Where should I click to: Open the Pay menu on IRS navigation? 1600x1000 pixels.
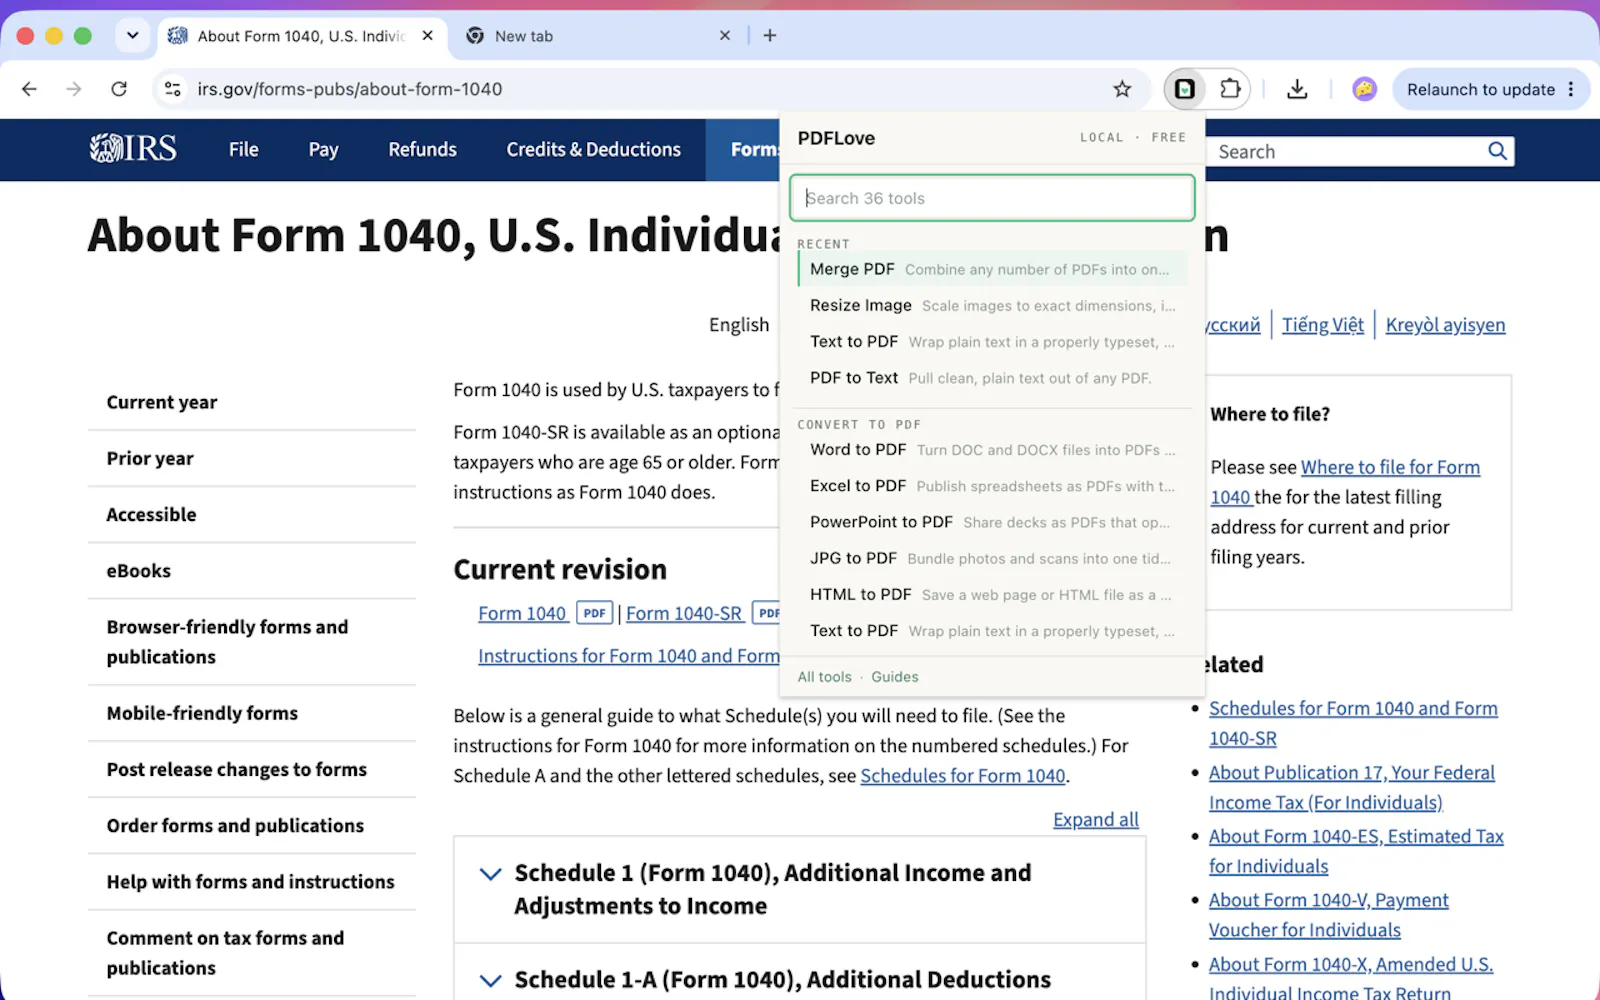[323, 150]
